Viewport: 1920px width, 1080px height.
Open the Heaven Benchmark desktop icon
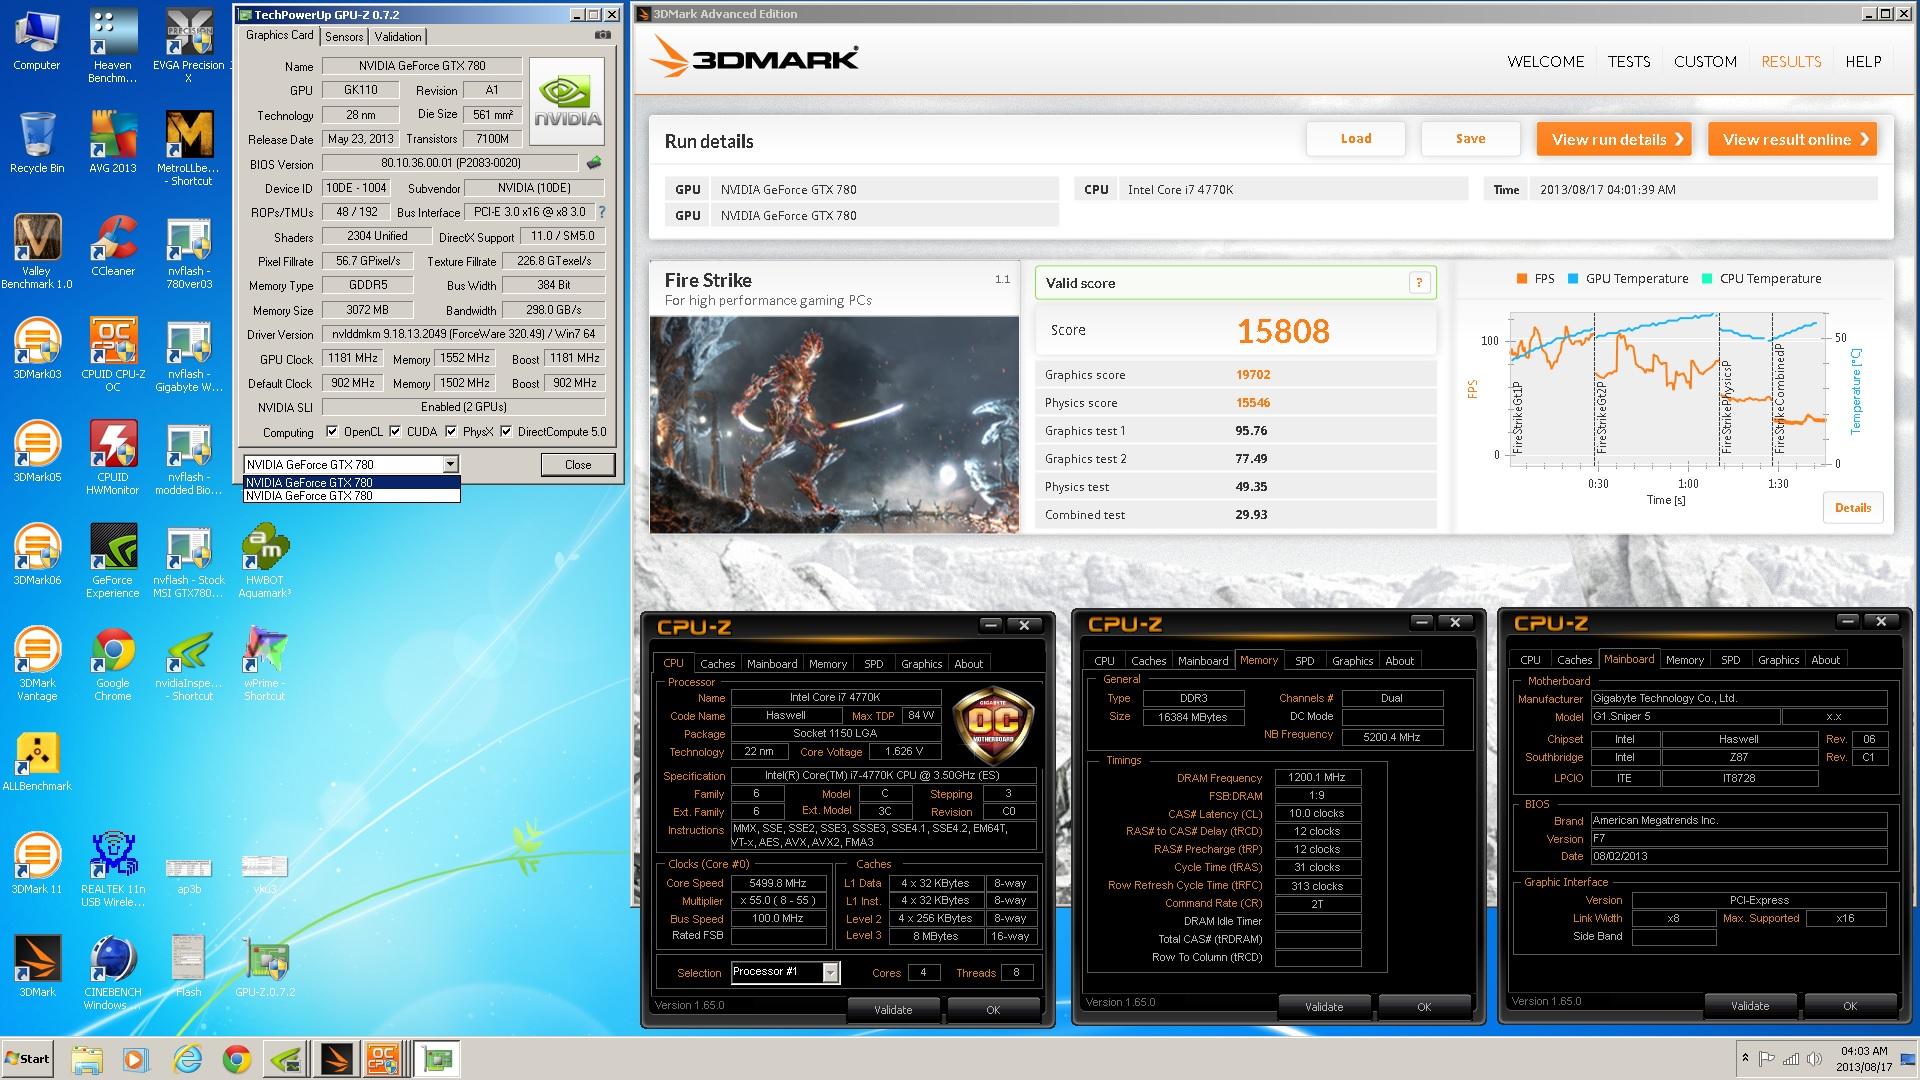tap(112, 45)
